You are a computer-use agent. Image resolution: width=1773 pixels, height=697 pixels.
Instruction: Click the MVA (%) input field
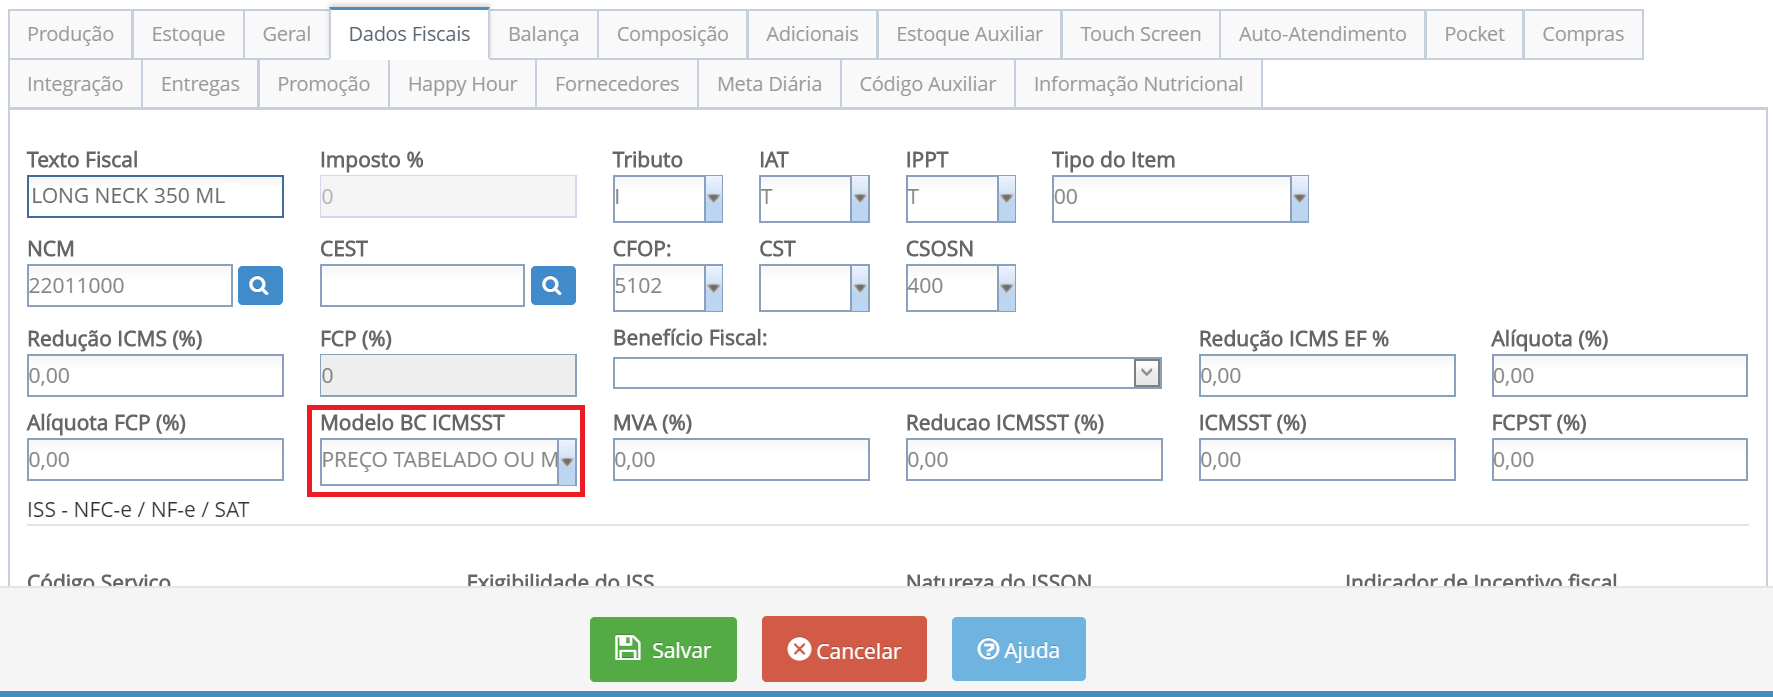[741, 460]
